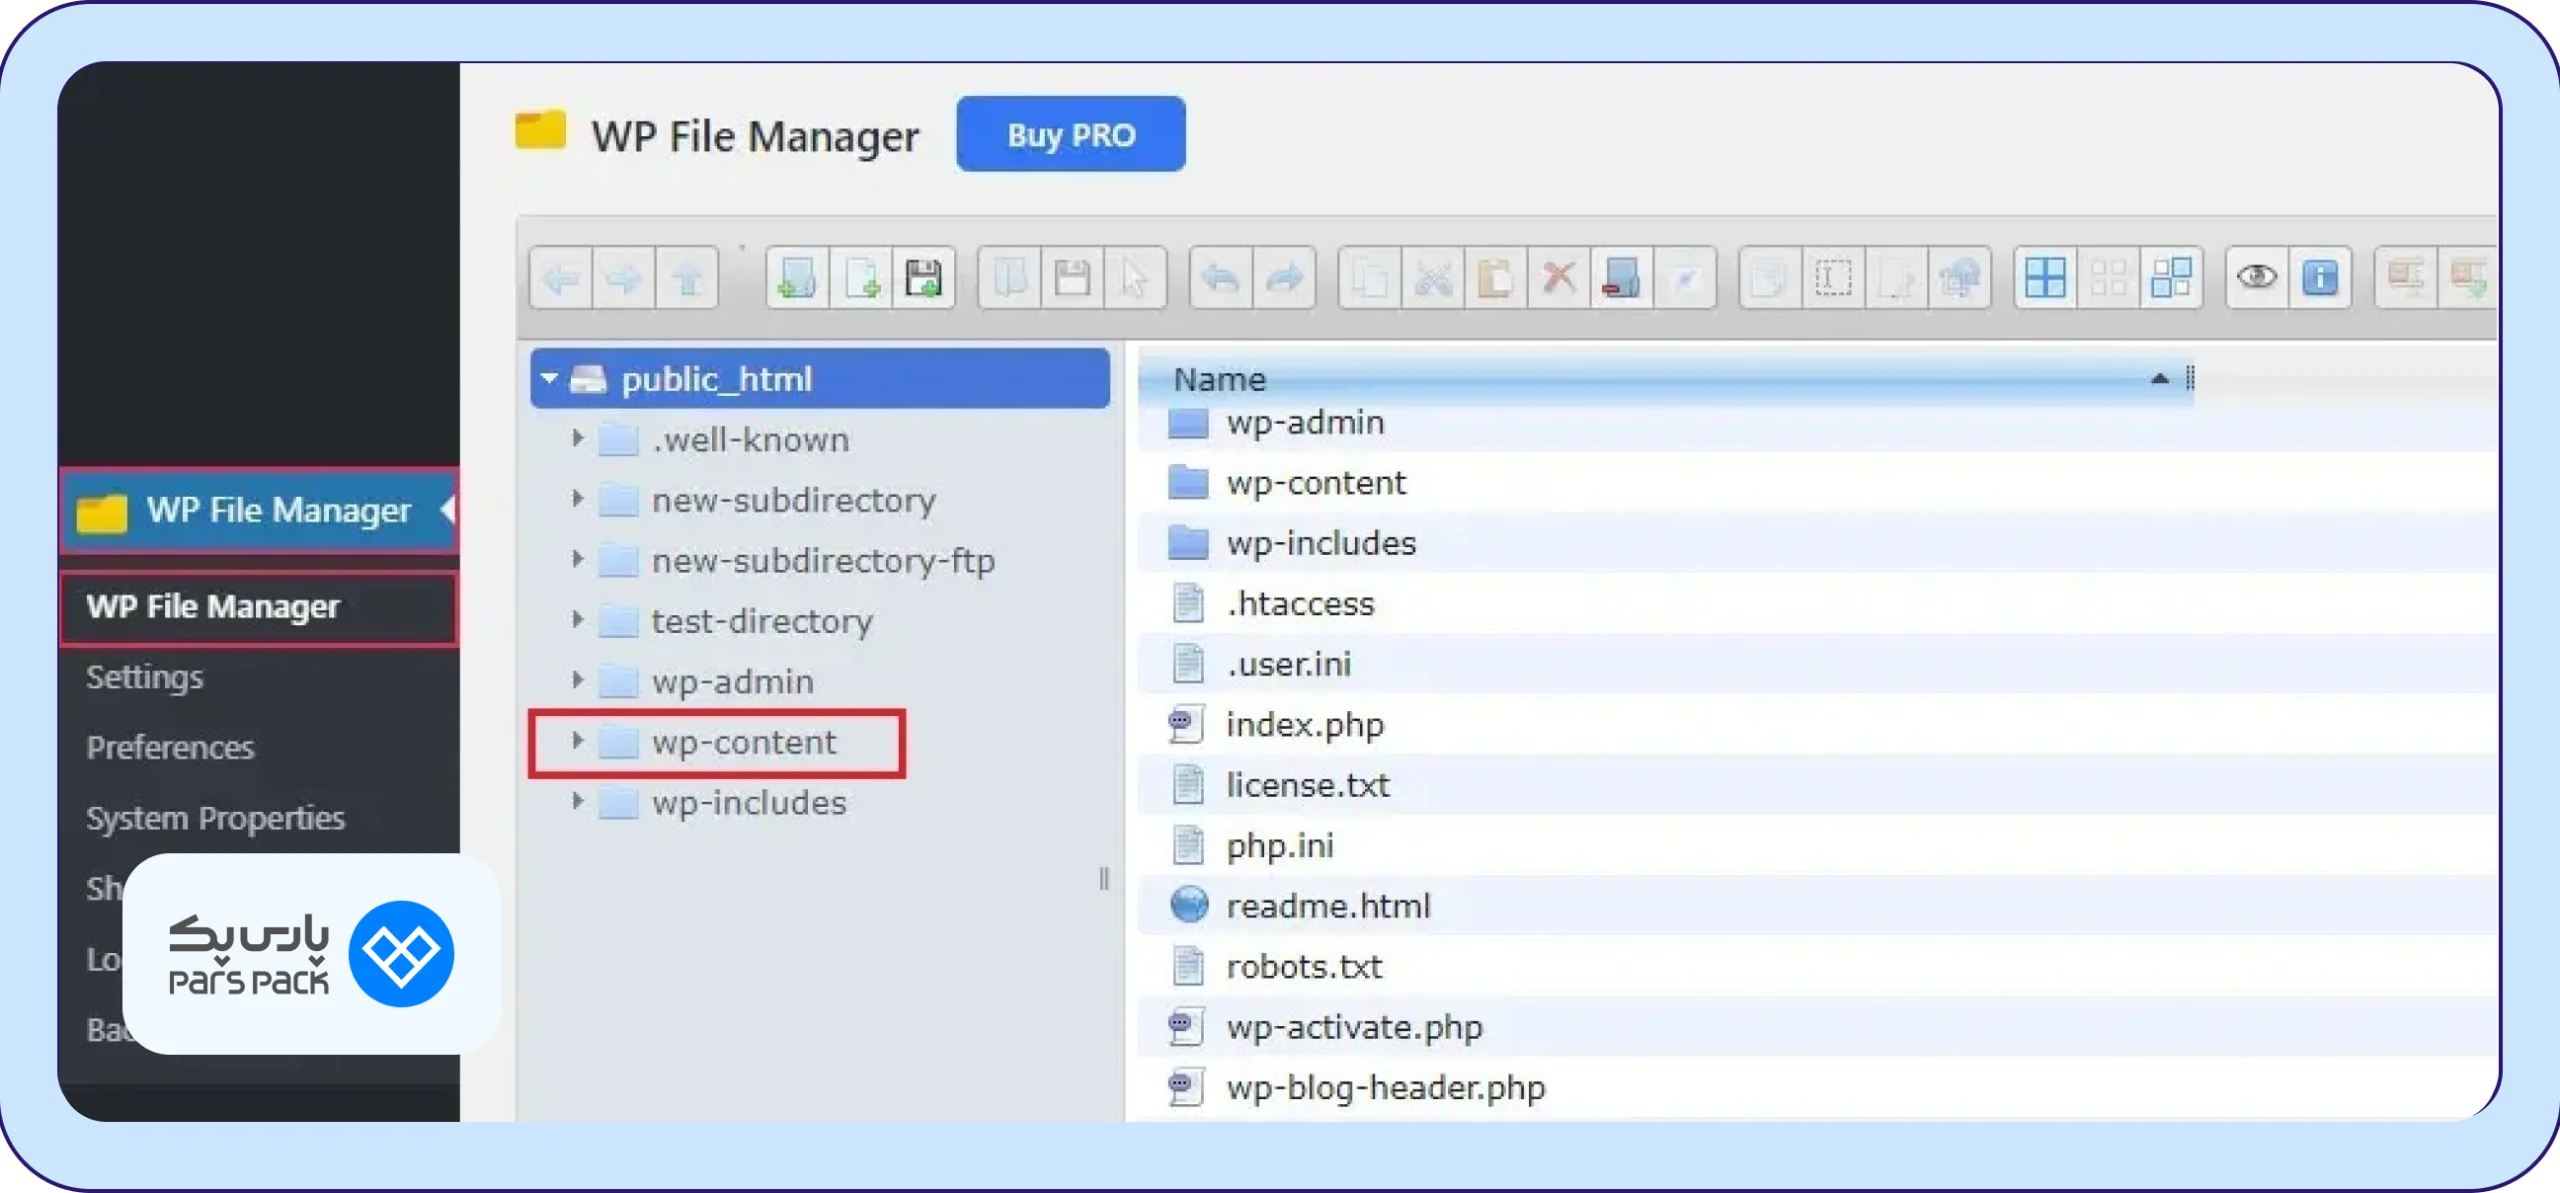Click the faded icon after the red-minus folder

1685,278
